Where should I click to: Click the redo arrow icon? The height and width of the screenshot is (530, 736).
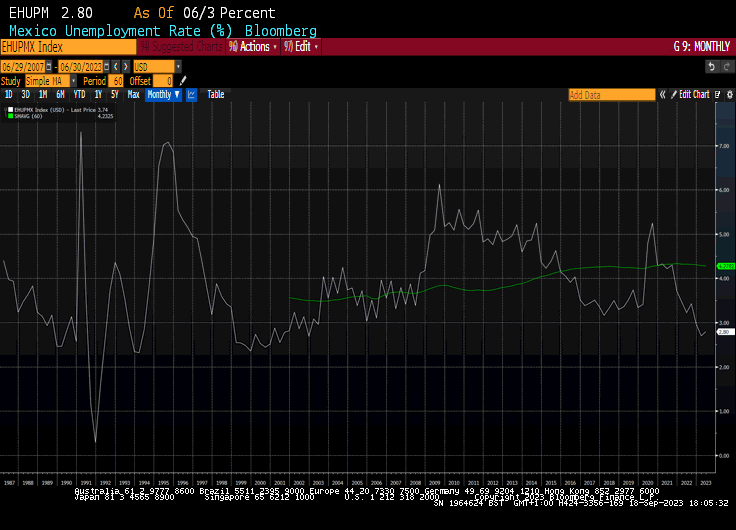[x=725, y=66]
